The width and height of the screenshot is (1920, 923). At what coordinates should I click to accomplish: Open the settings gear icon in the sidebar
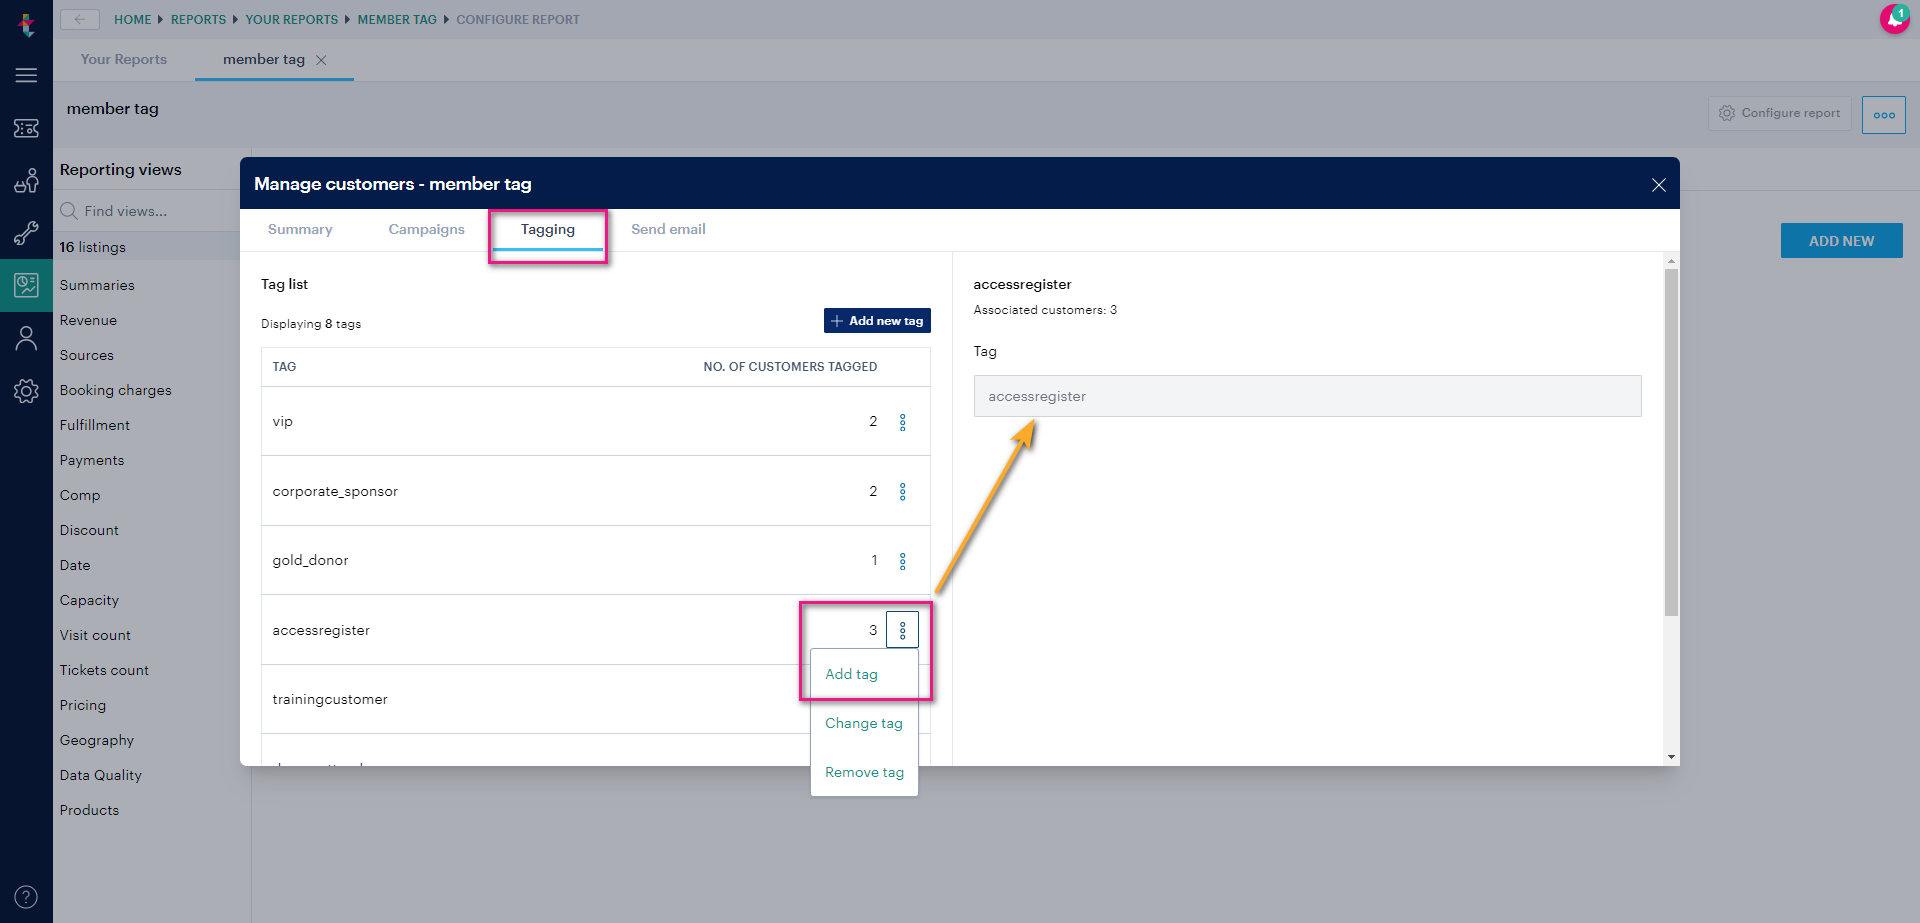(x=26, y=391)
